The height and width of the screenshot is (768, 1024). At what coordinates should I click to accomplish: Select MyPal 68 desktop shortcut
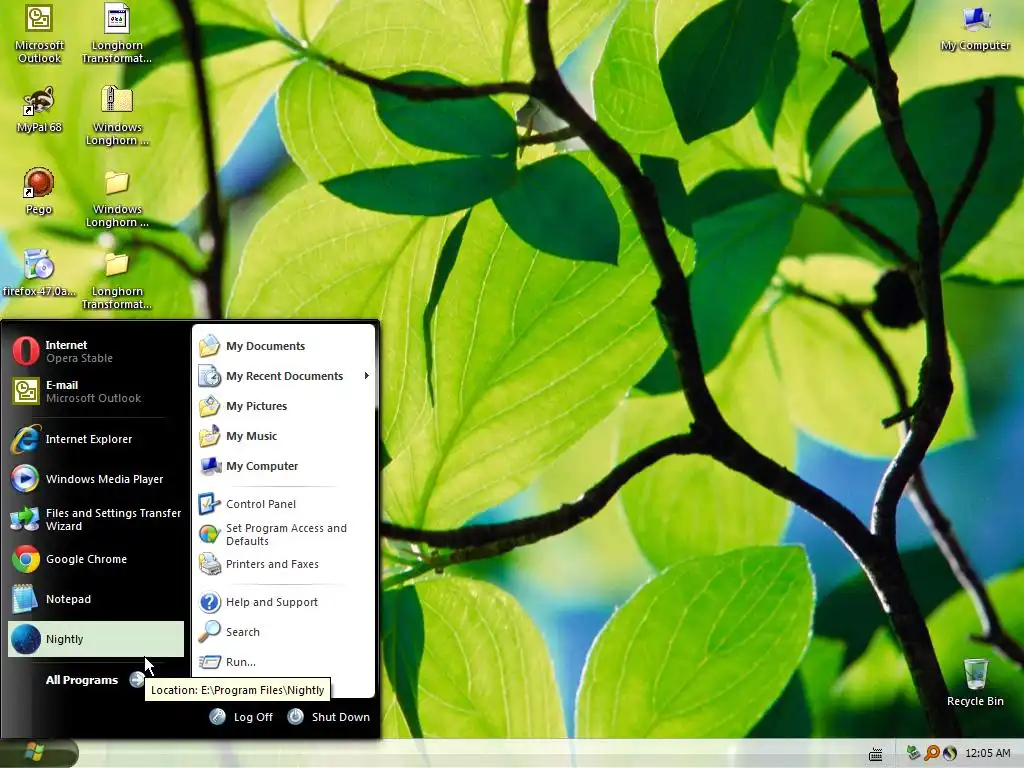coord(39,110)
